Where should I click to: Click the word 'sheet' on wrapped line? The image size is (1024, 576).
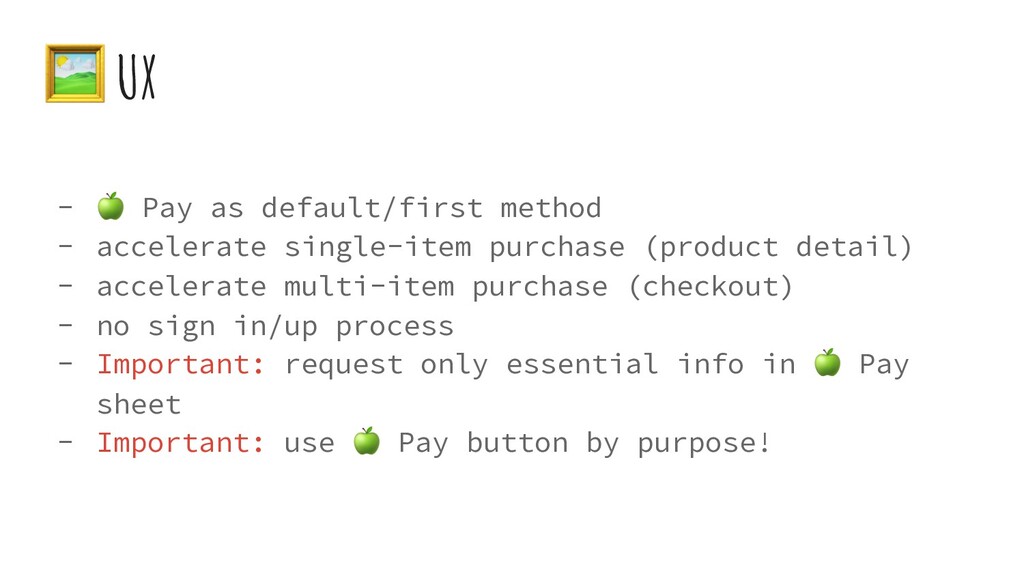(139, 404)
